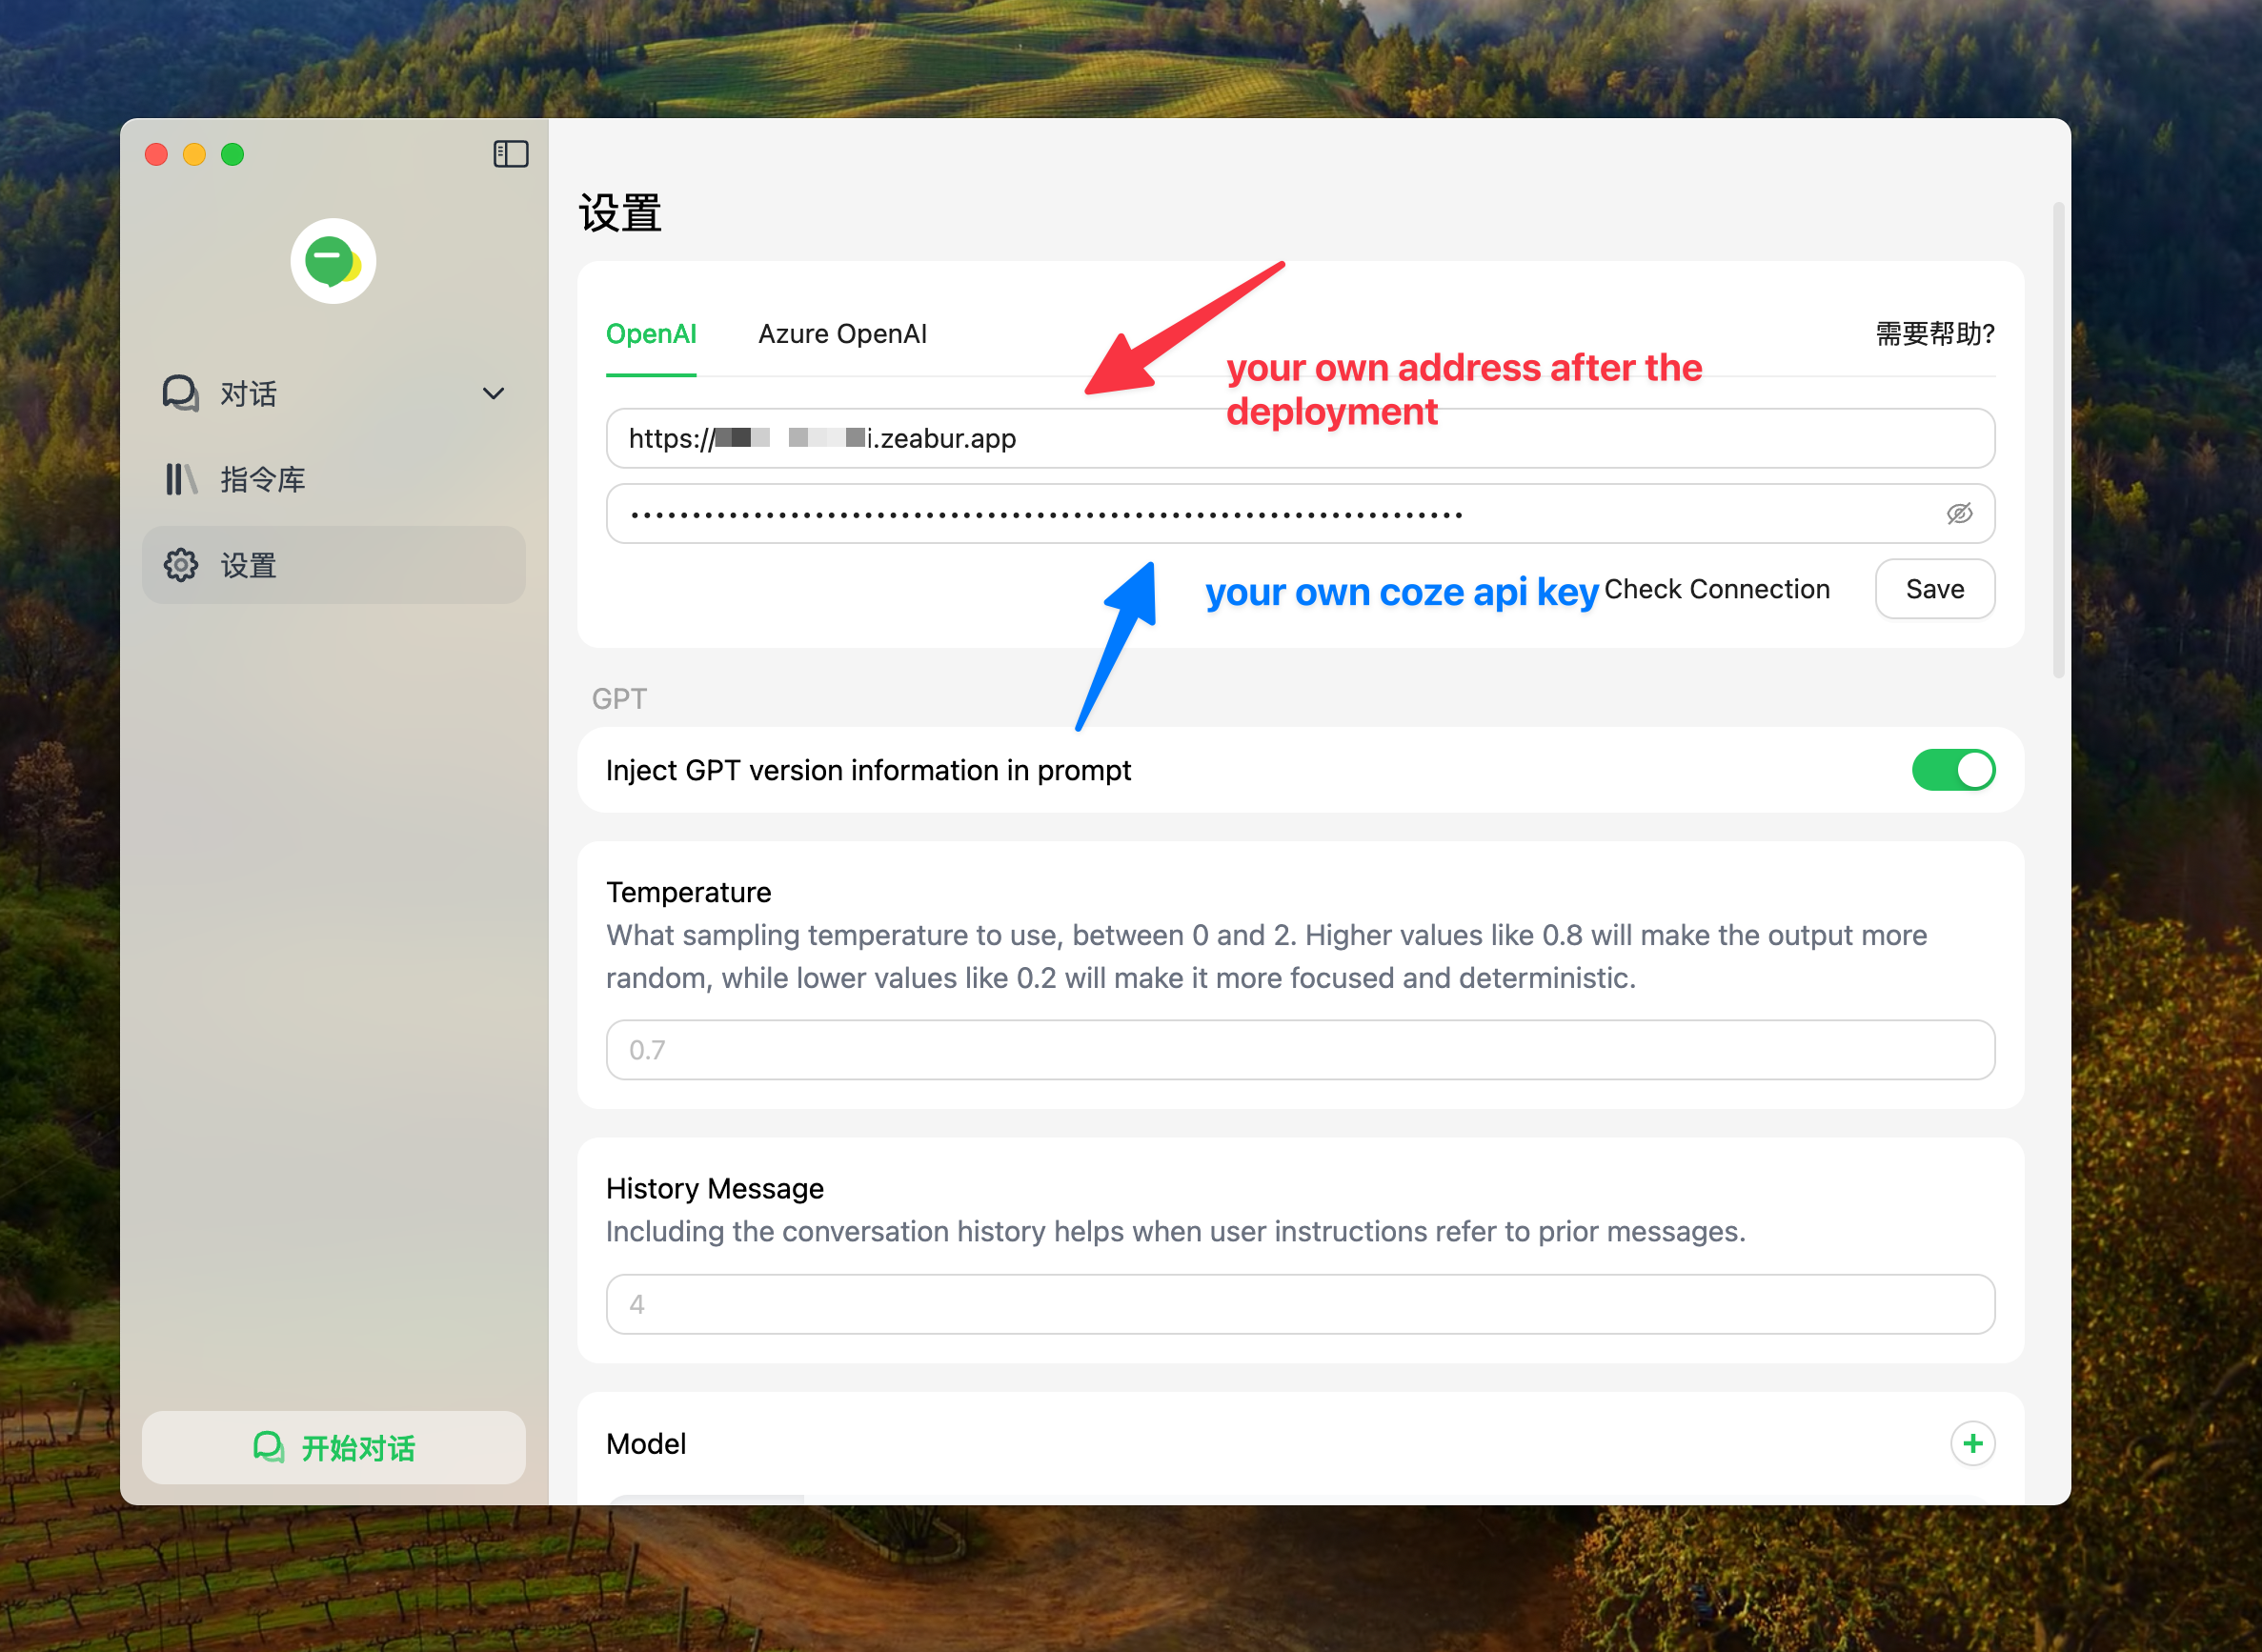Click the History Message input field
This screenshot has width=2262, height=1652.
tap(1300, 1304)
